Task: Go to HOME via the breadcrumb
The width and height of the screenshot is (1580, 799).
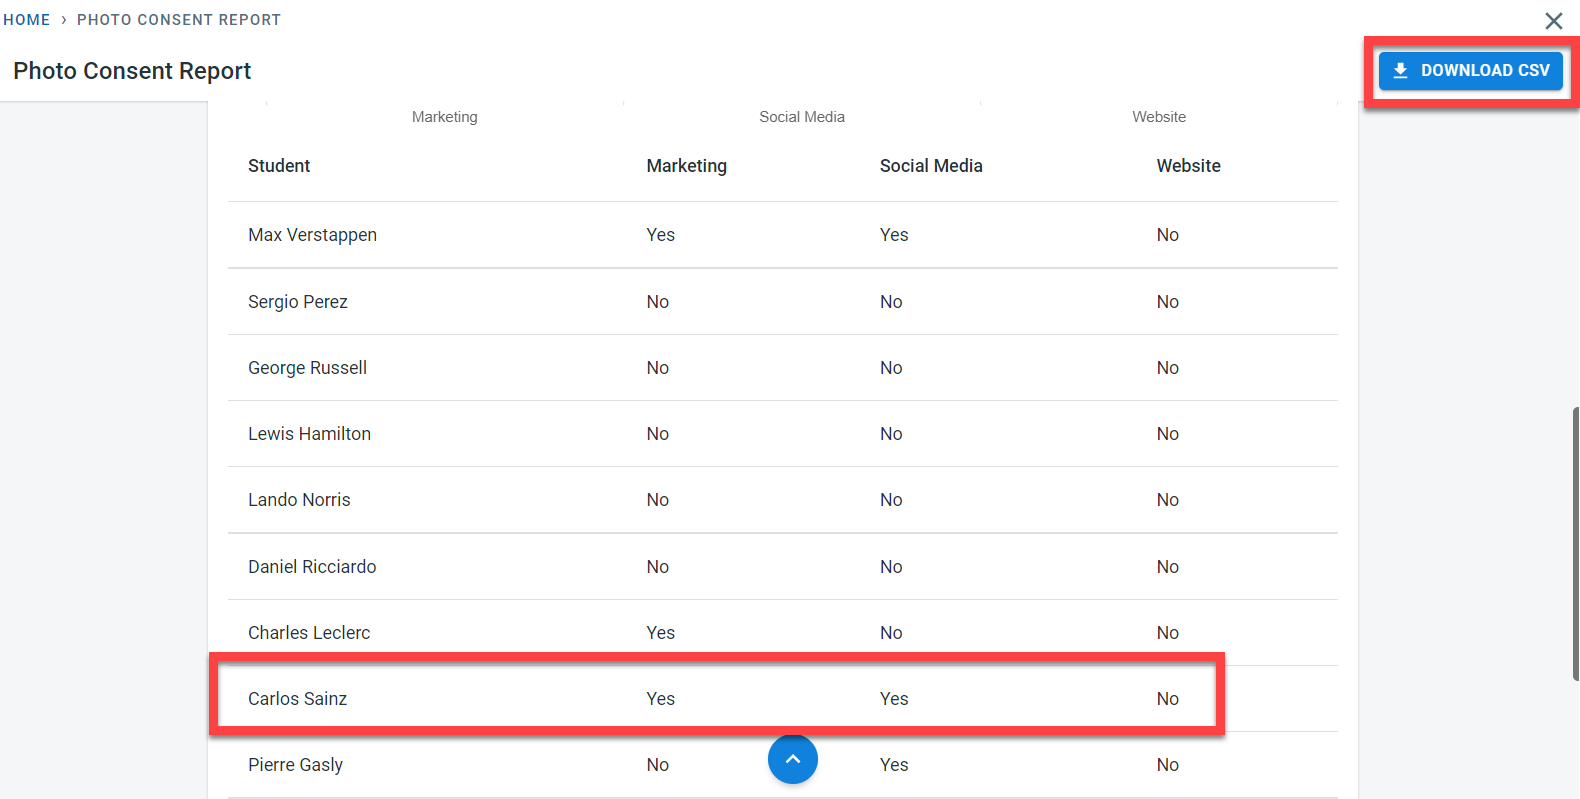Action: 27,20
